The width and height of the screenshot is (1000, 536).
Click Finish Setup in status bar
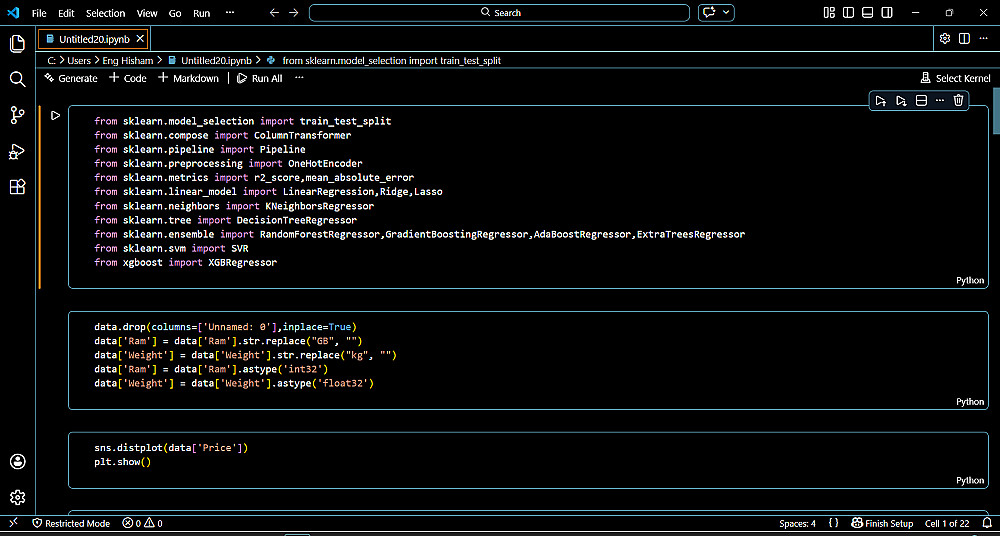883,523
